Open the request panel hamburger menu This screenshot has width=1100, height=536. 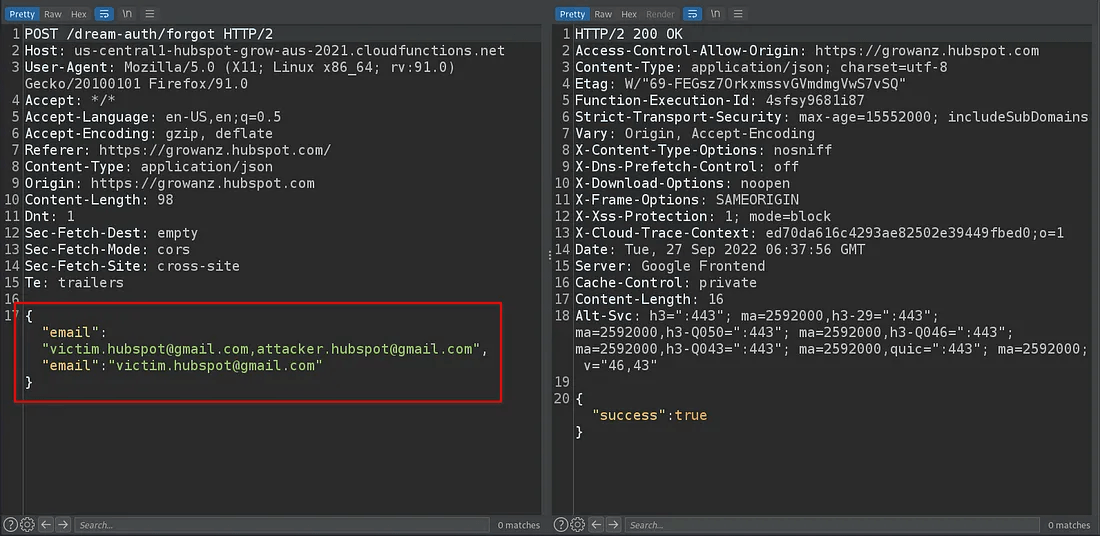150,14
